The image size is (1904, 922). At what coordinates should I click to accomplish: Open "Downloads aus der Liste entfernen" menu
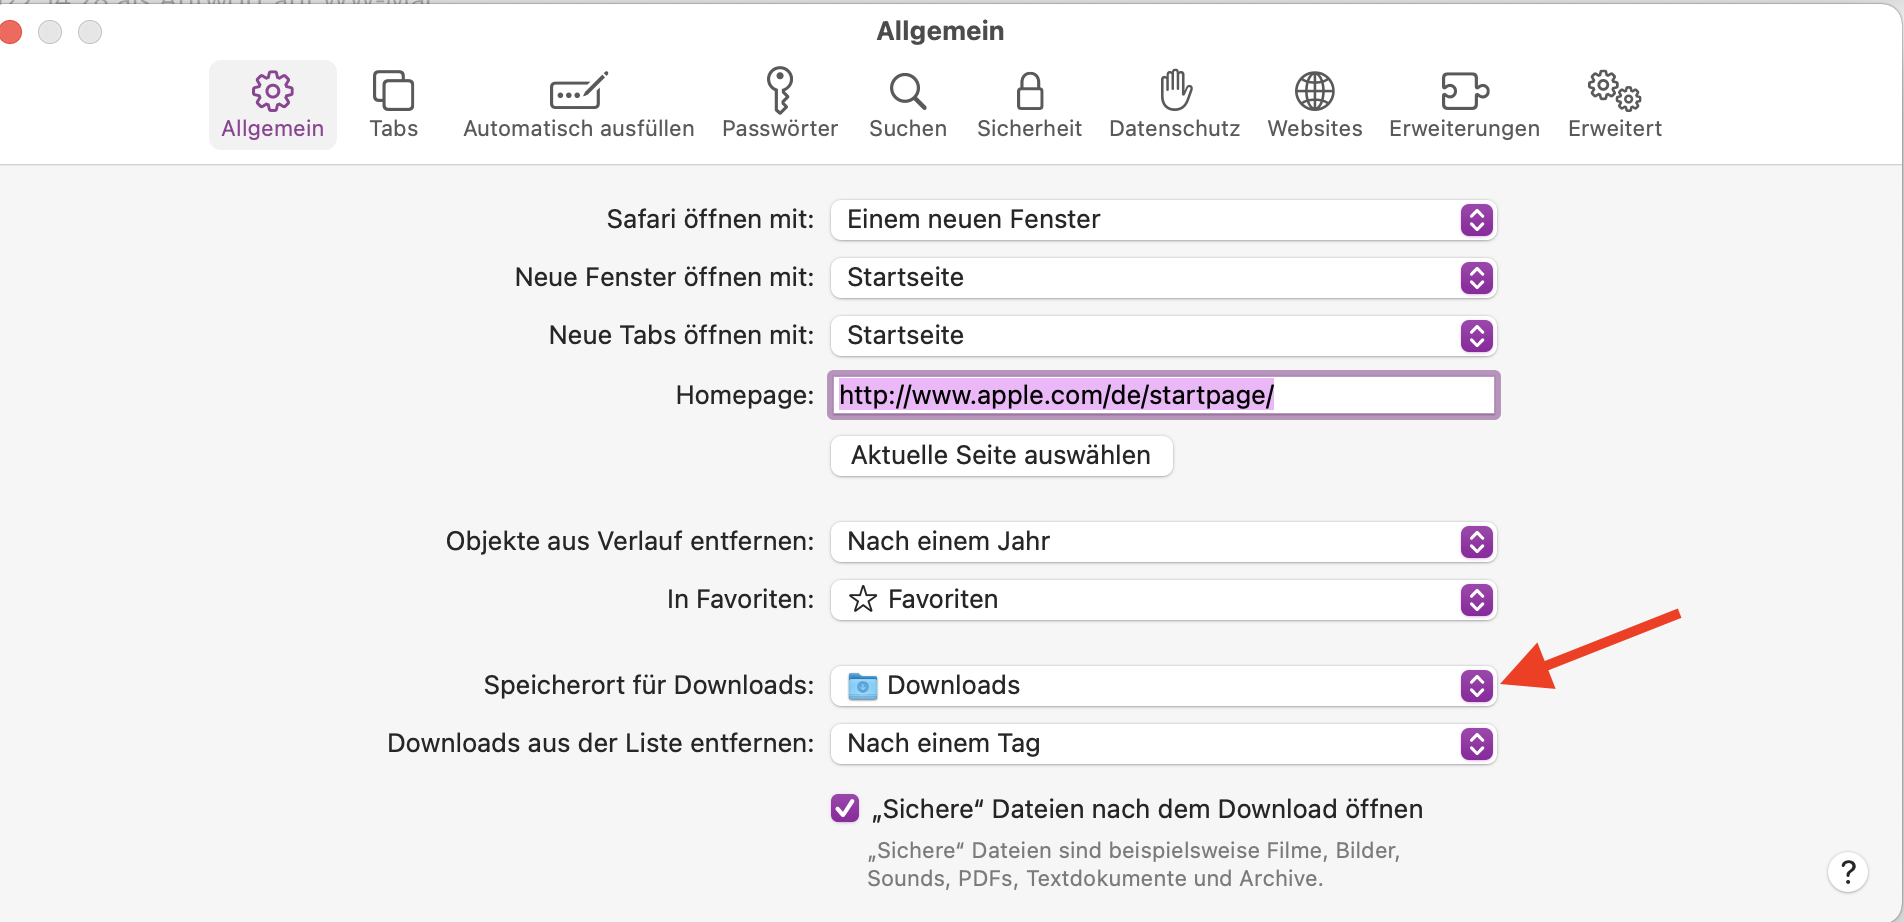click(x=1163, y=744)
